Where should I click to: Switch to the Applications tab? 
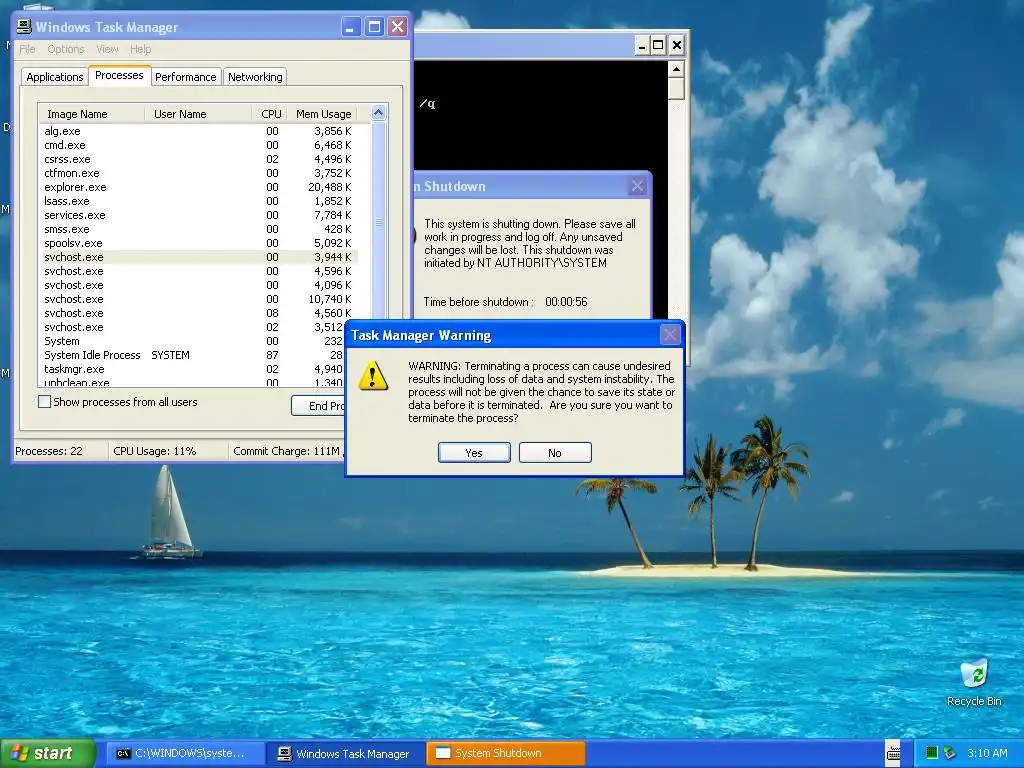pos(55,77)
